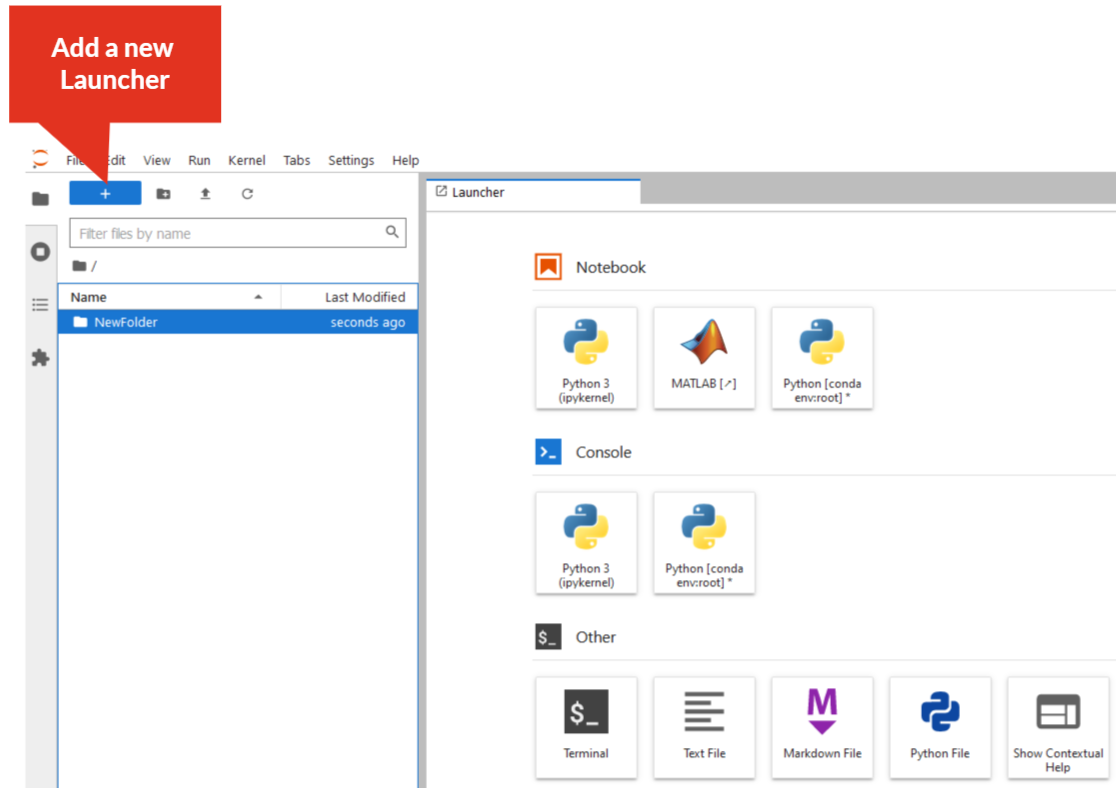Click the magnifier icon in filter box
The width and height of the screenshot is (1116, 788).
click(x=392, y=231)
